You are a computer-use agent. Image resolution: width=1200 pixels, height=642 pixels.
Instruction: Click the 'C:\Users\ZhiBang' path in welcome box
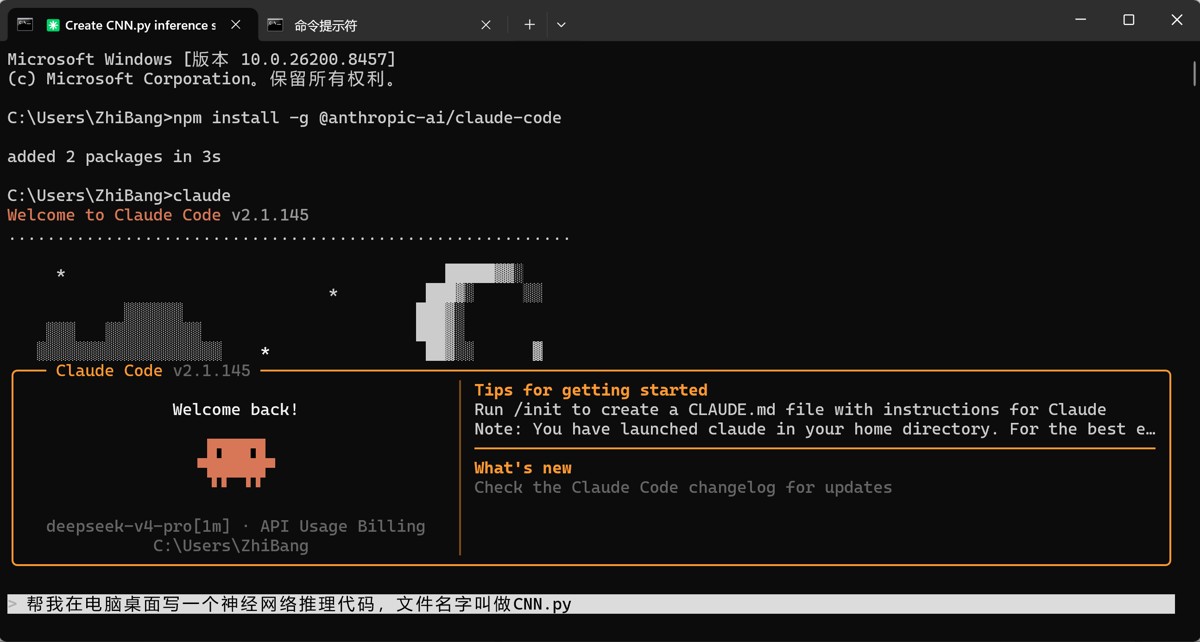click(x=231, y=546)
